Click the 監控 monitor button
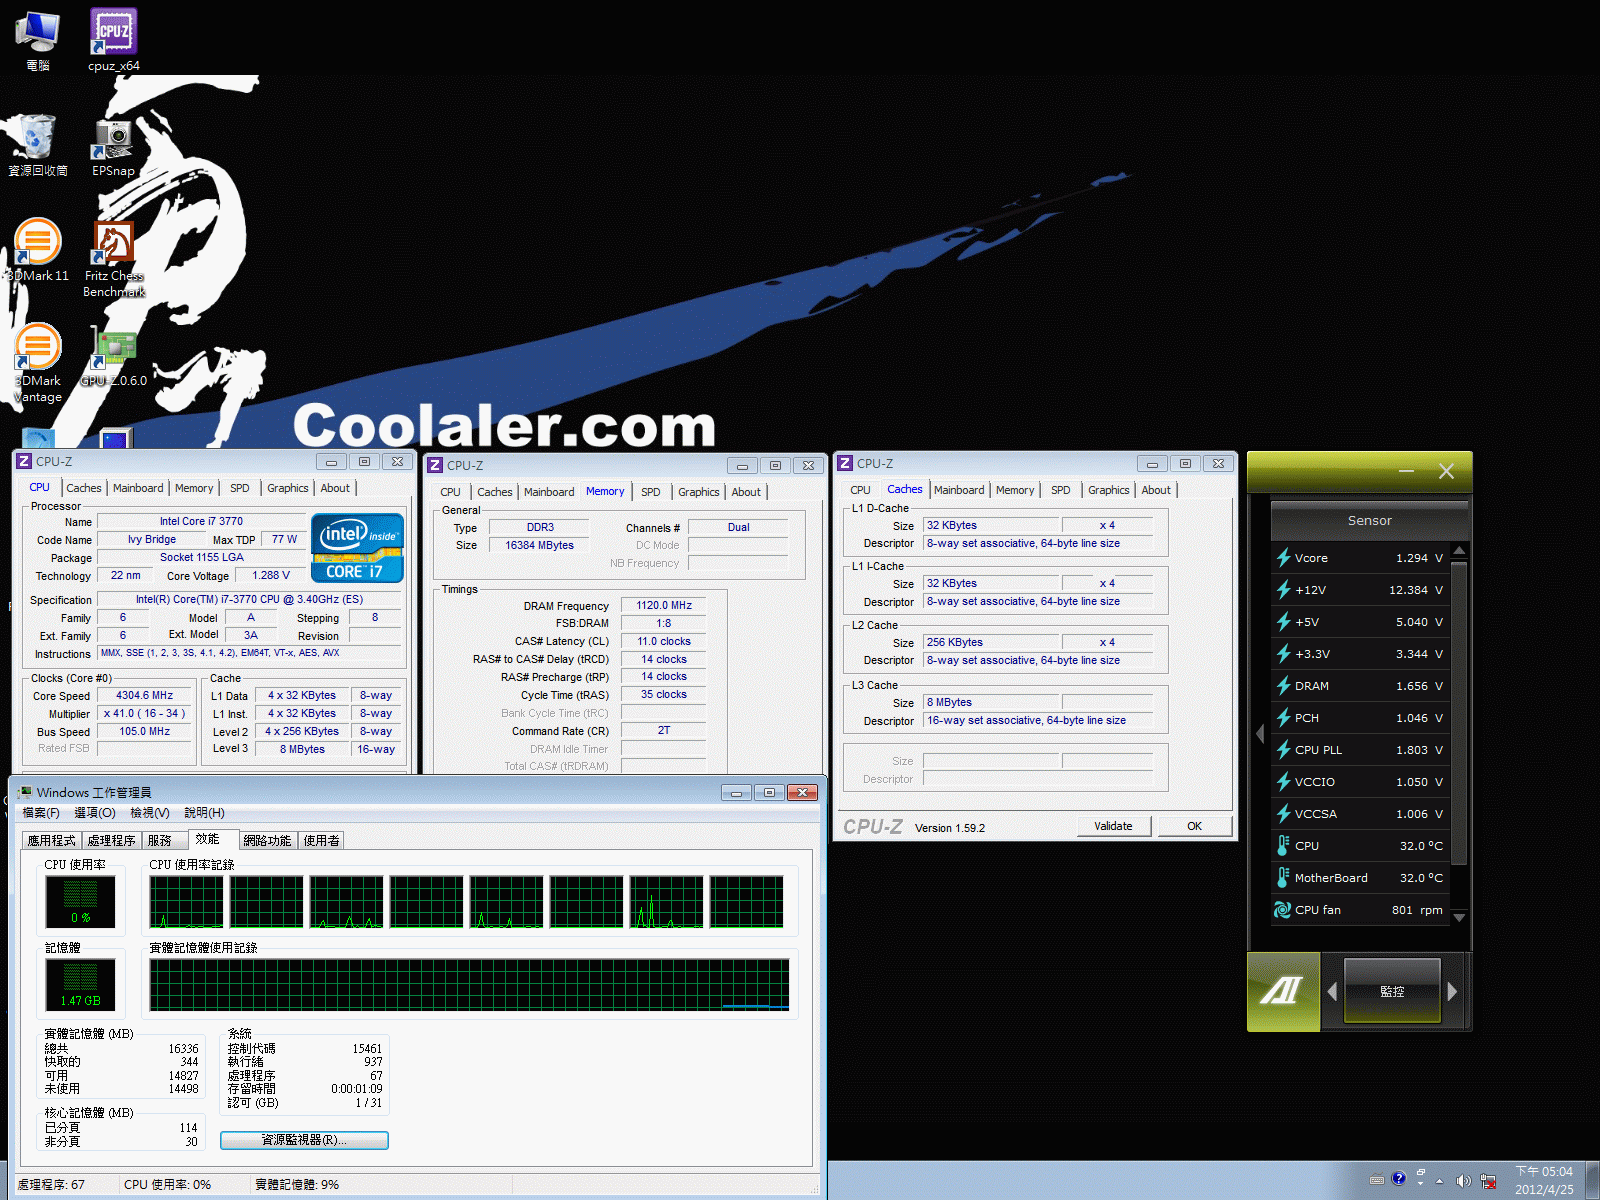The height and width of the screenshot is (1200, 1600). click(x=1392, y=991)
